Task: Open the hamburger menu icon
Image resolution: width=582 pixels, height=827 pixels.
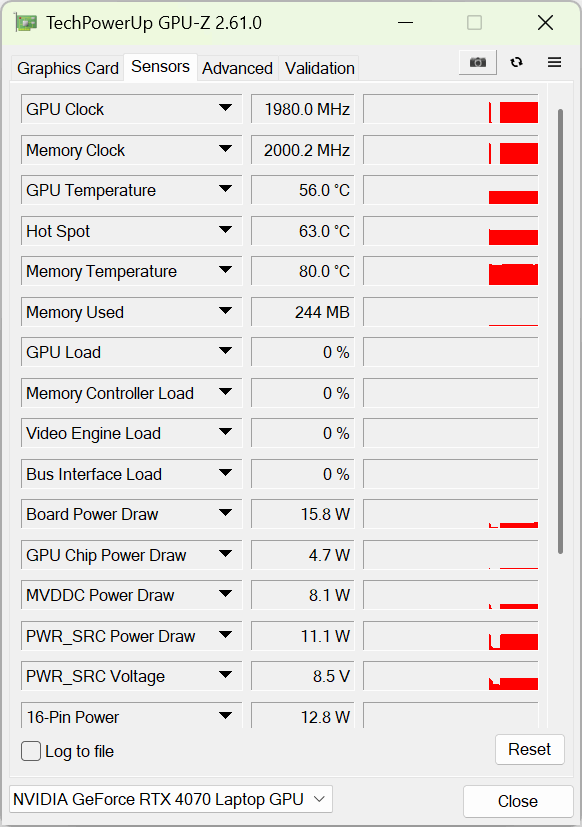Action: [554, 62]
